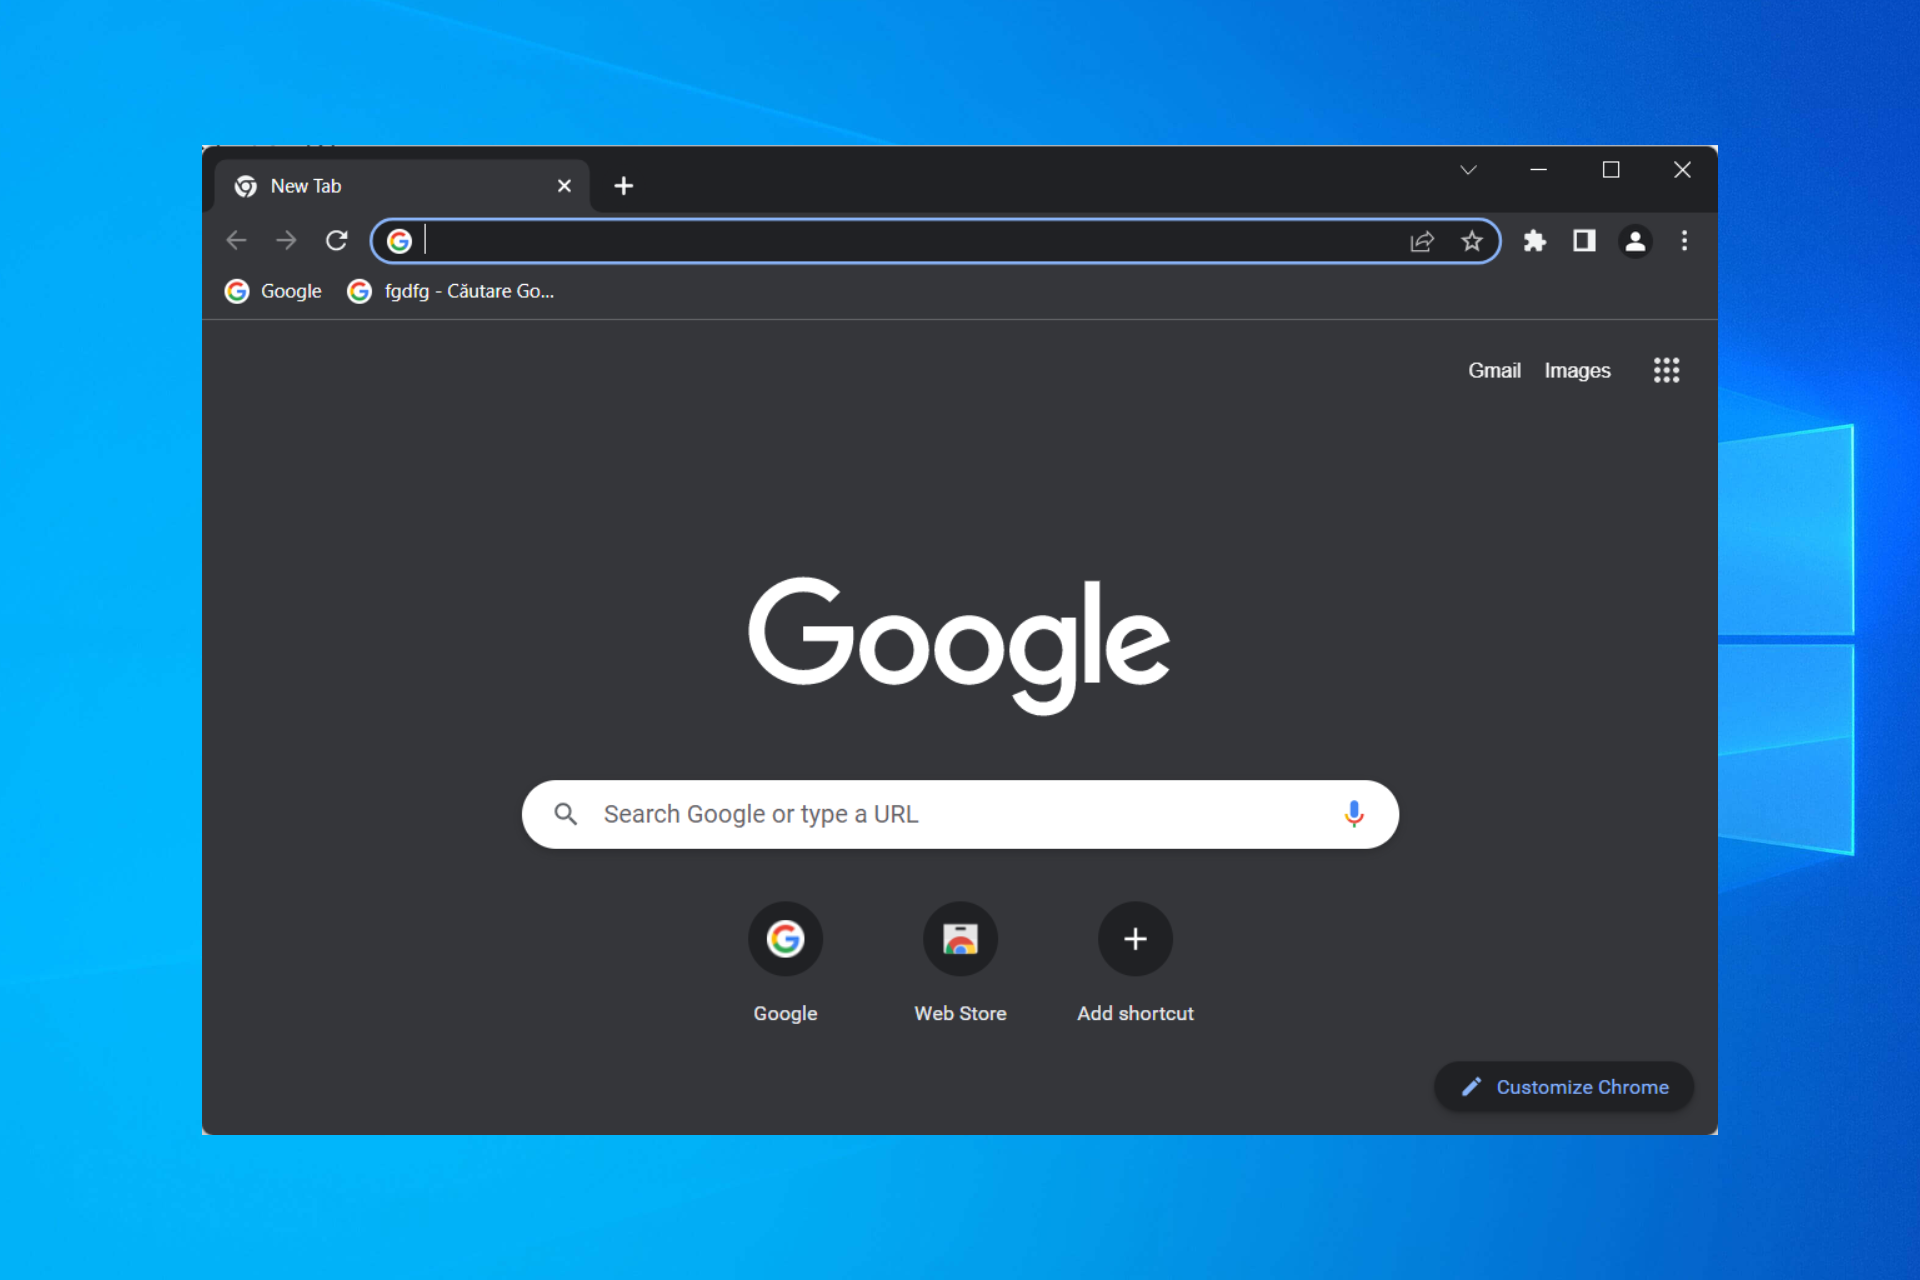Open the Google bookmark
This screenshot has height=1280, width=1920.
pyautogui.click(x=273, y=291)
